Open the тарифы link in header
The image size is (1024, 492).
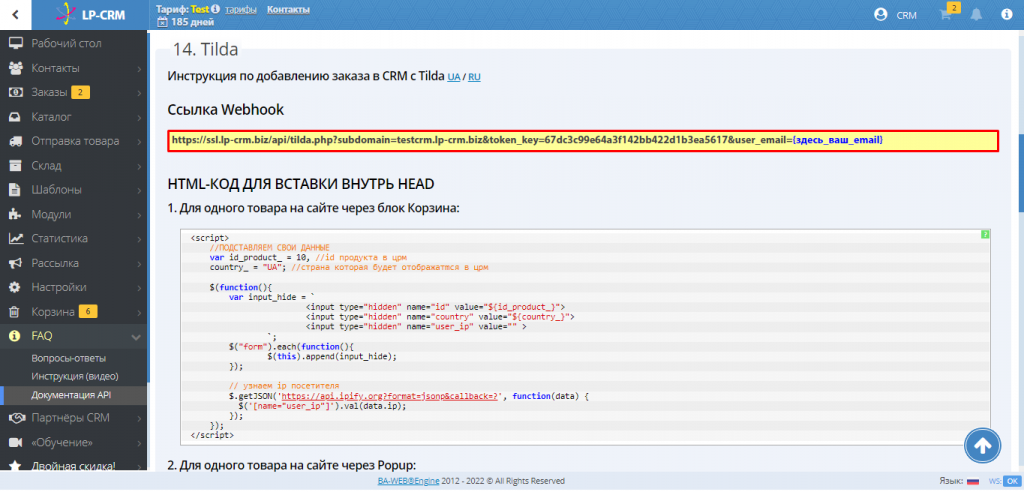pos(241,9)
